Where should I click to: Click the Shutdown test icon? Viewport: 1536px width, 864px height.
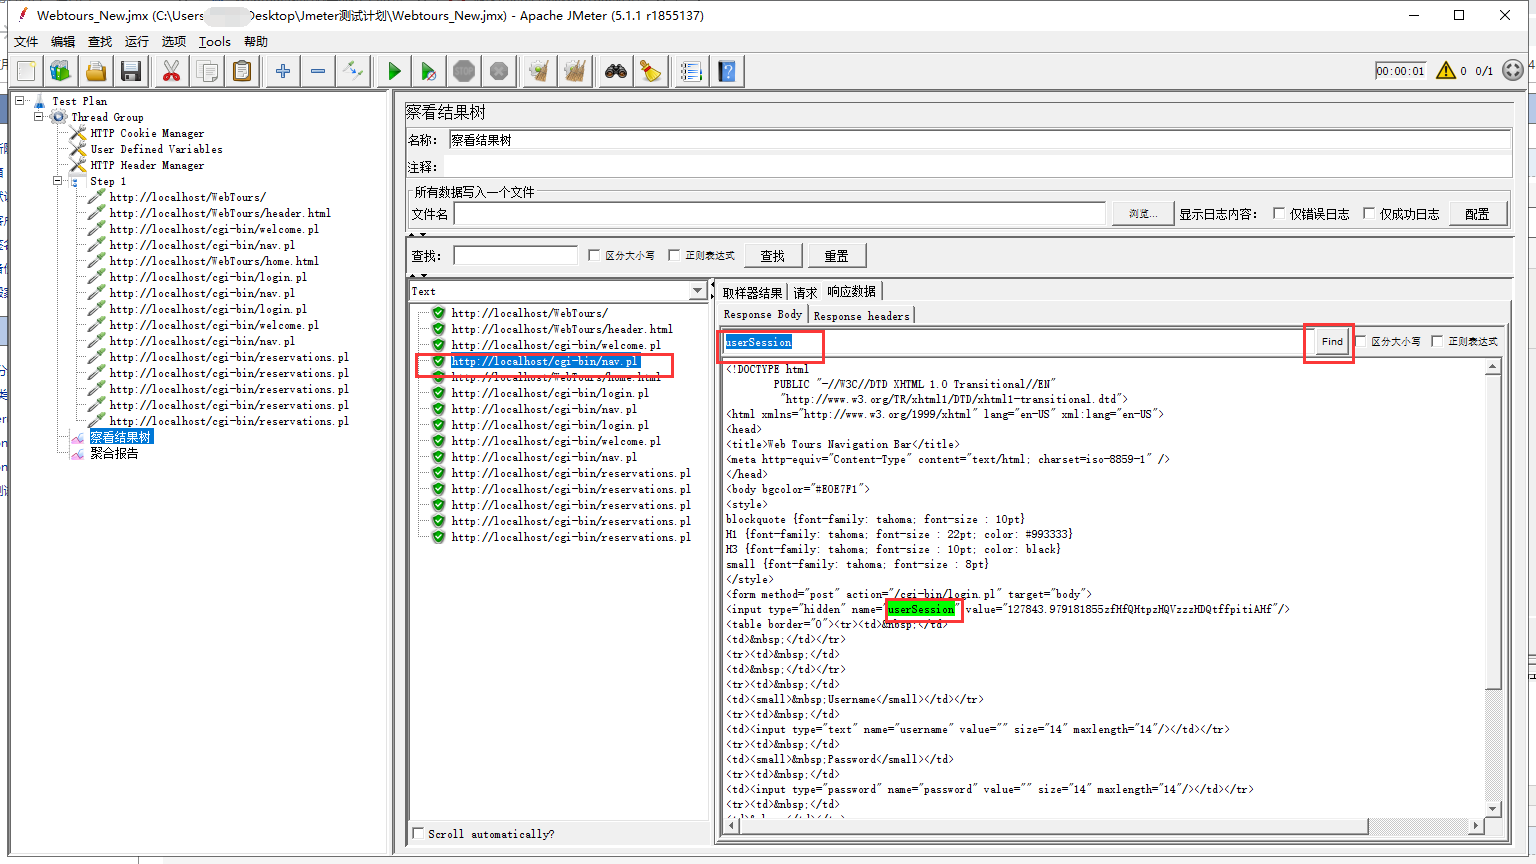tap(499, 71)
